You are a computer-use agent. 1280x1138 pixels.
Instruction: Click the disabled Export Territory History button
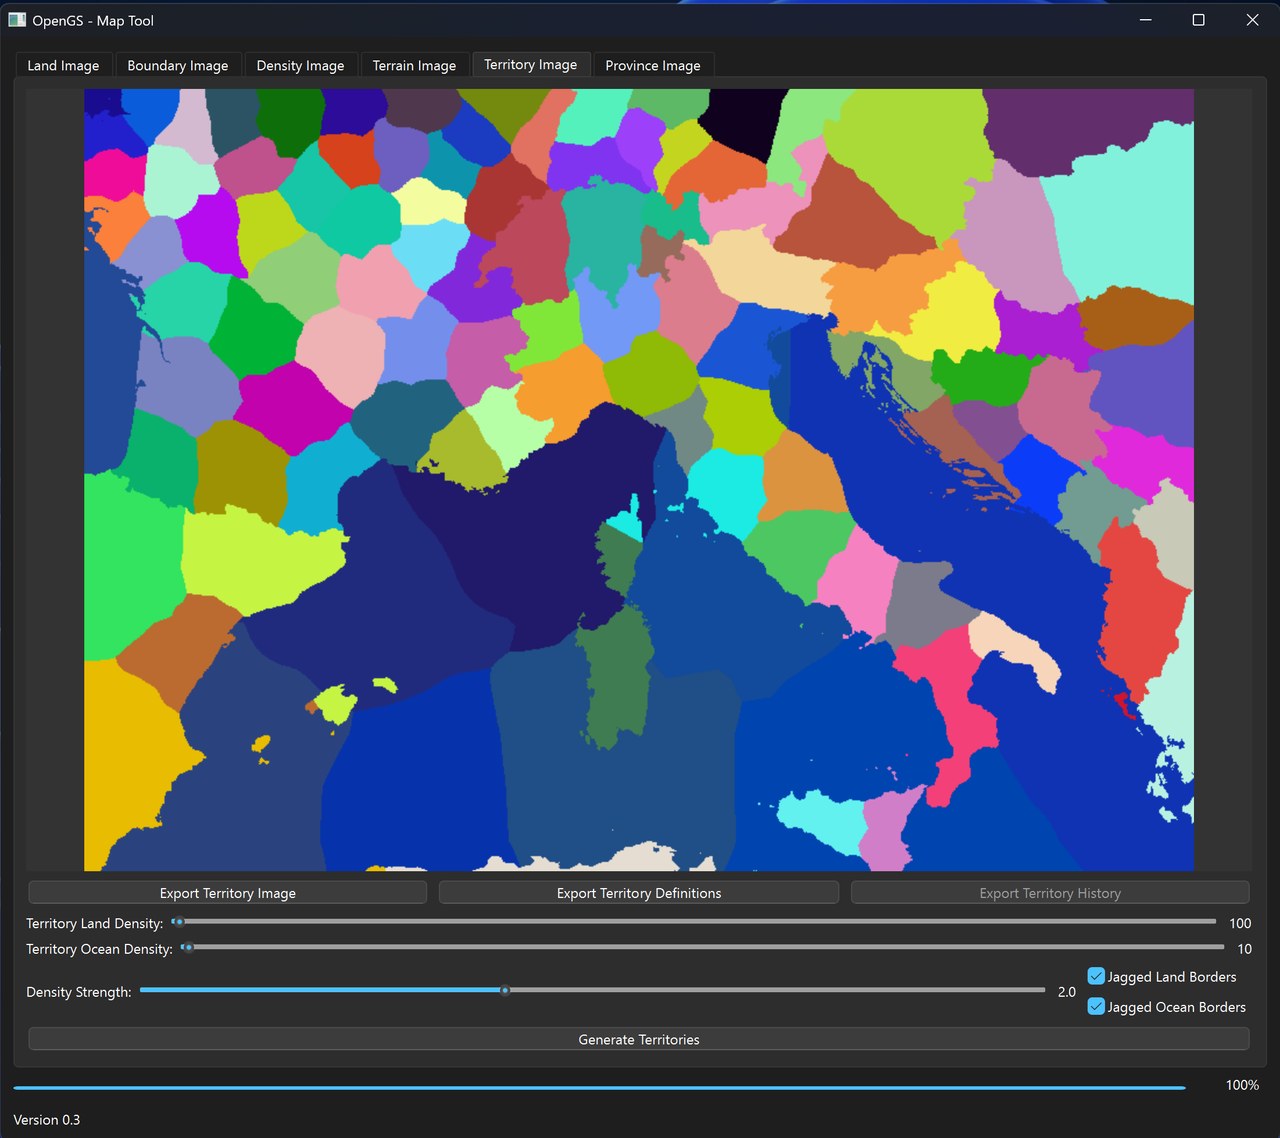click(1050, 892)
